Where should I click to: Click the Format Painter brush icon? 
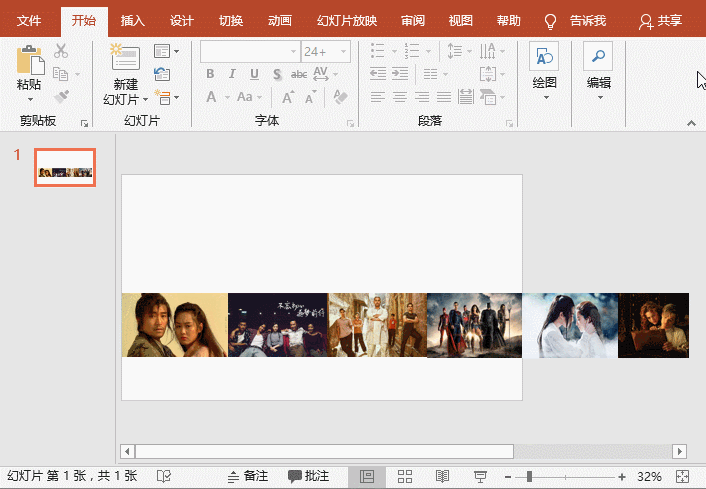pyautogui.click(x=61, y=97)
